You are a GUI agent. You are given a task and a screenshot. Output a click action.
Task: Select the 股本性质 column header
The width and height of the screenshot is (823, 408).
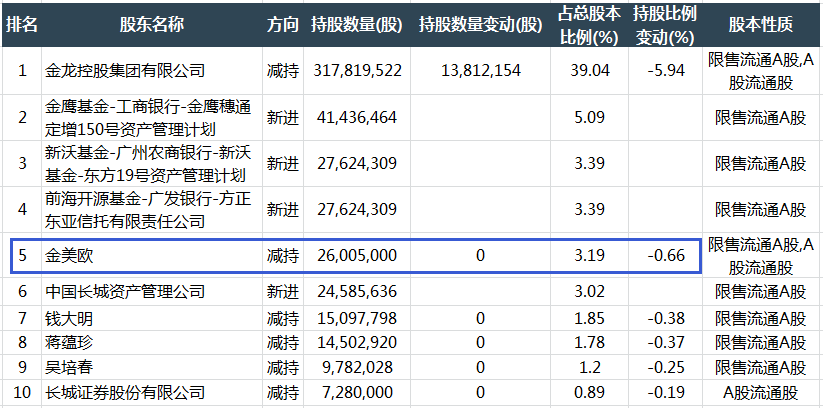click(x=761, y=25)
